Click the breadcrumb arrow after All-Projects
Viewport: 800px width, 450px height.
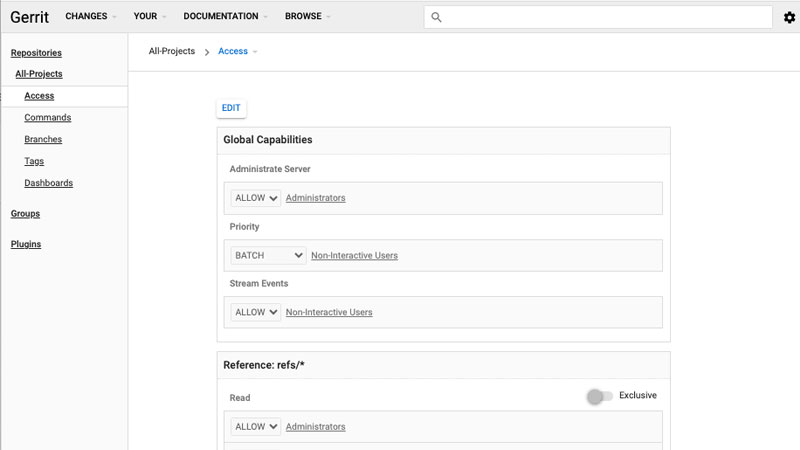tap(207, 52)
